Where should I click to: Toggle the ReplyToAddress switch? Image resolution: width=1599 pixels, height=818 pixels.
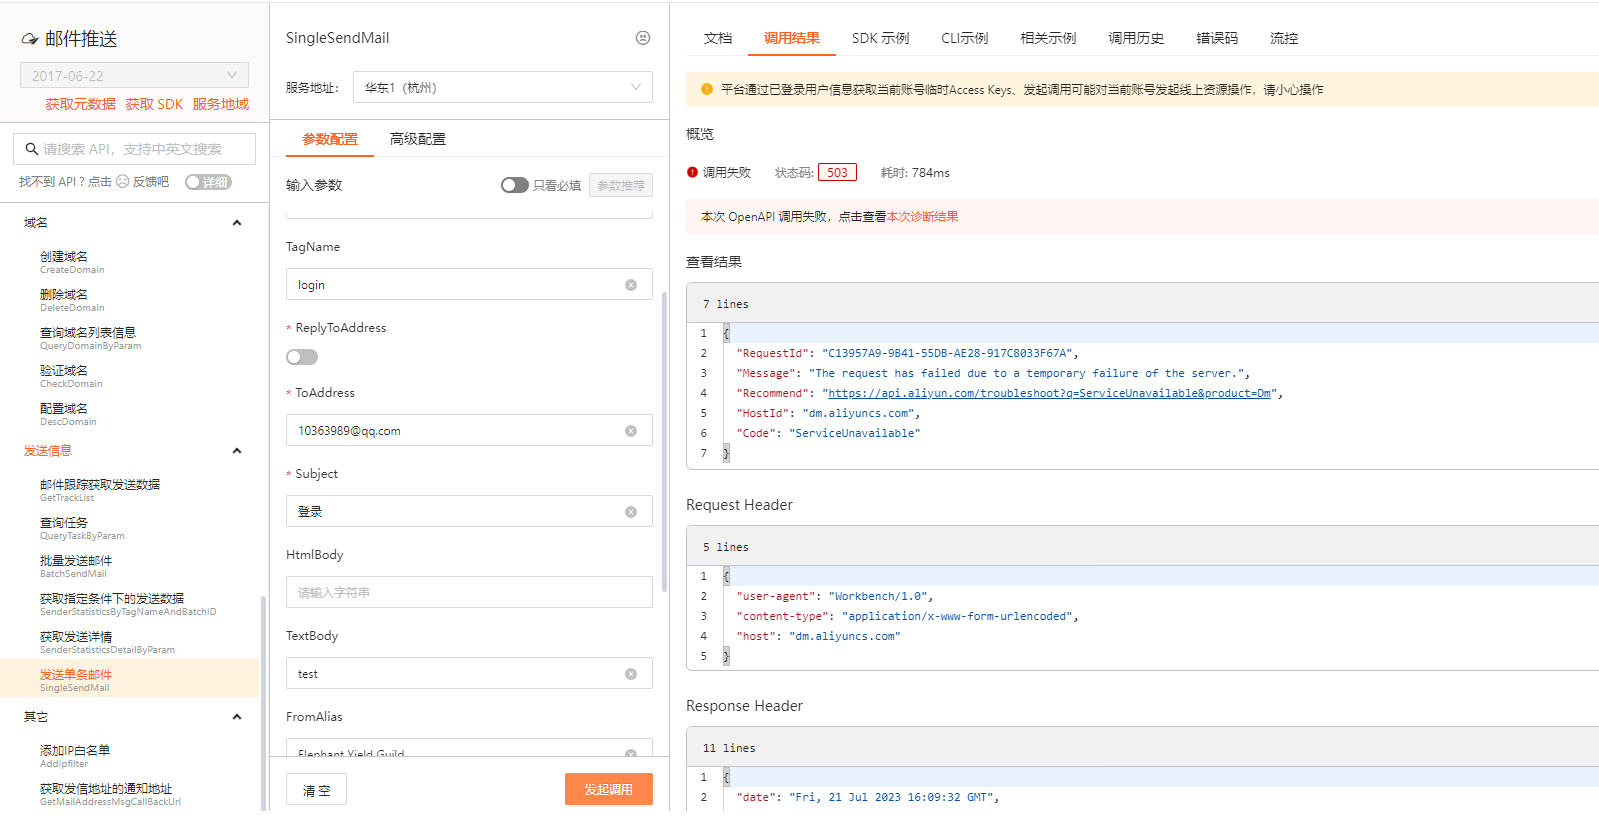point(302,357)
